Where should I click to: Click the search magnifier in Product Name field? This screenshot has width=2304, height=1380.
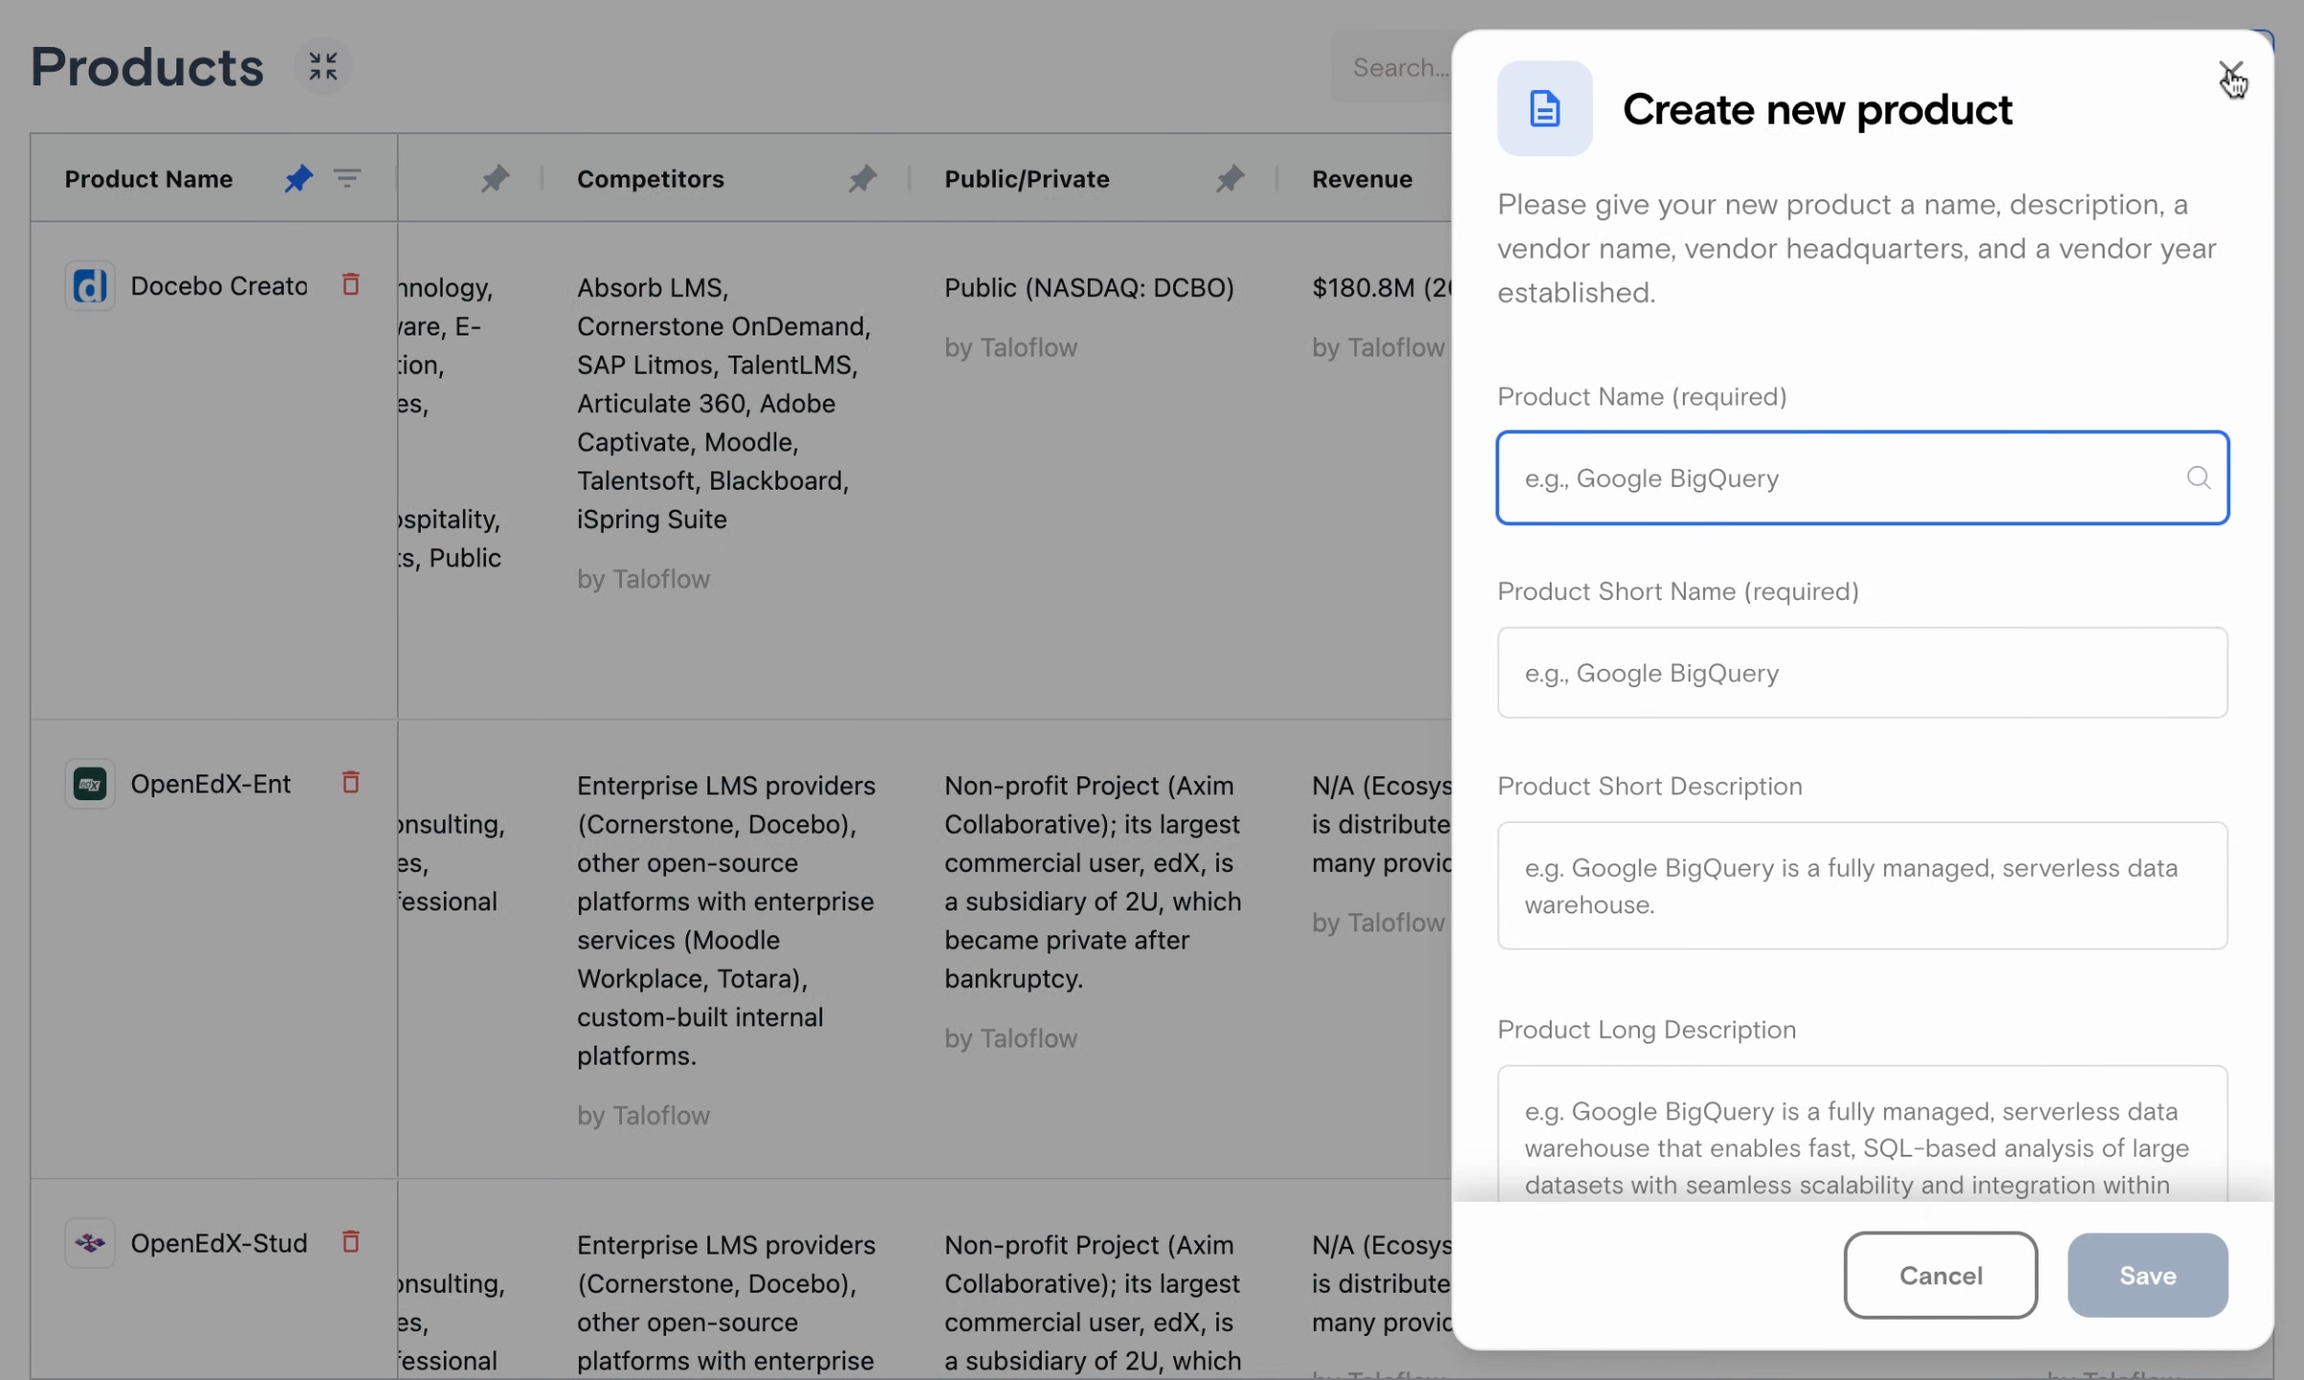point(2198,478)
